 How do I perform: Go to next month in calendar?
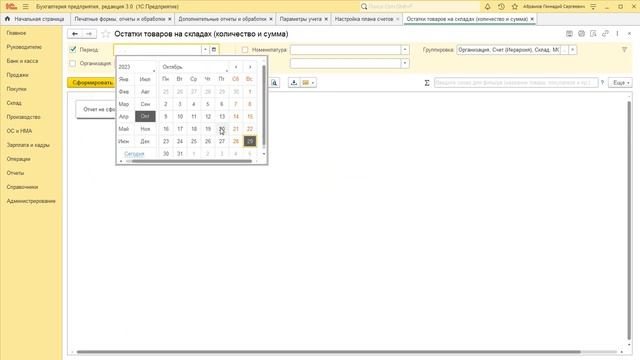pyautogui.click(x=250, y=67)
